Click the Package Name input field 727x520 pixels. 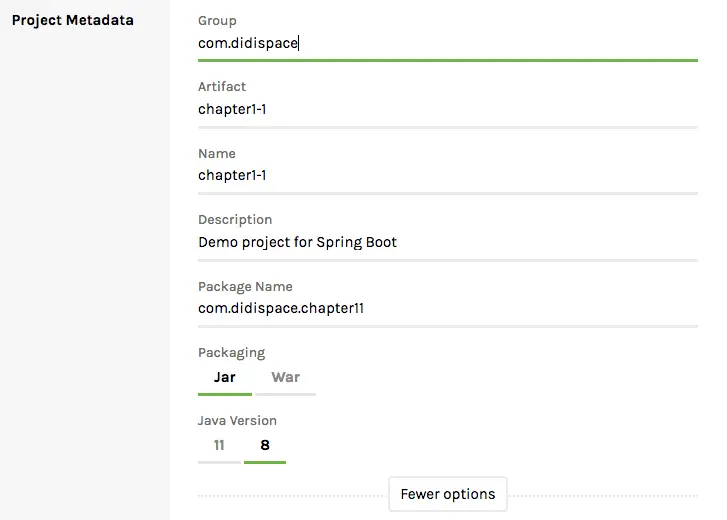click(447, 308)
